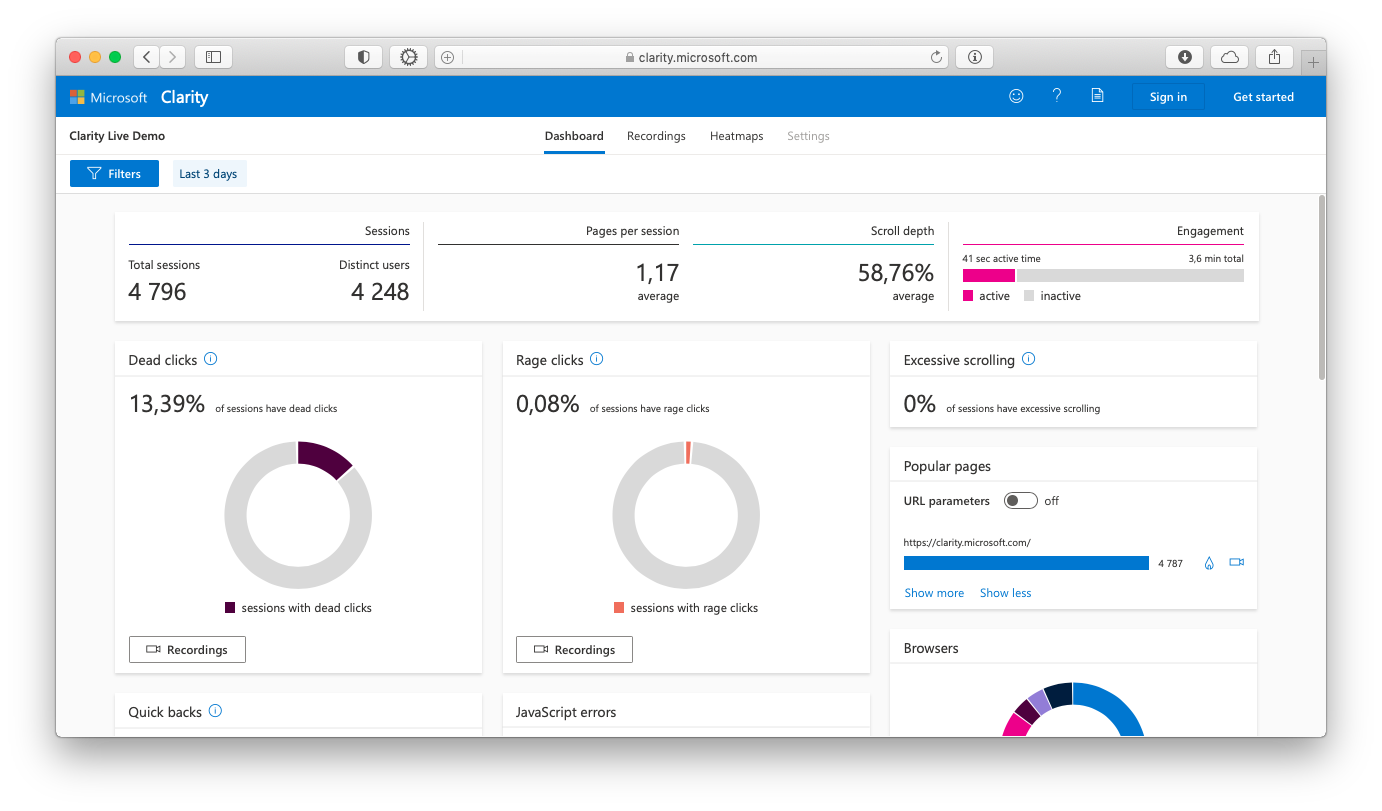Image resolution: width=1382 pixels, height=811 pixels.
Task: Switch to the Heatmaps tab
Action: coord(736,136)
